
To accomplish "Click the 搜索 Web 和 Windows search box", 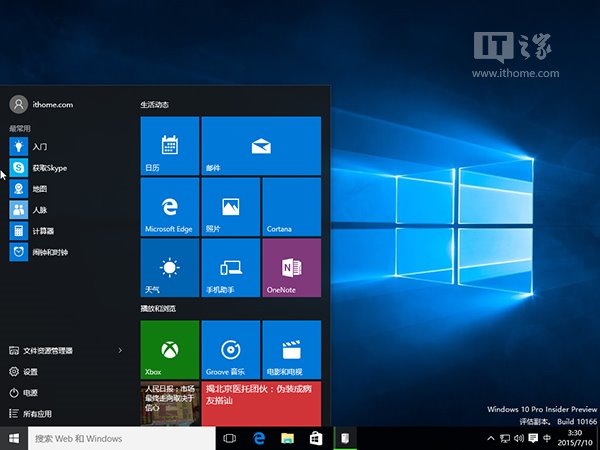I will point(122,439).
